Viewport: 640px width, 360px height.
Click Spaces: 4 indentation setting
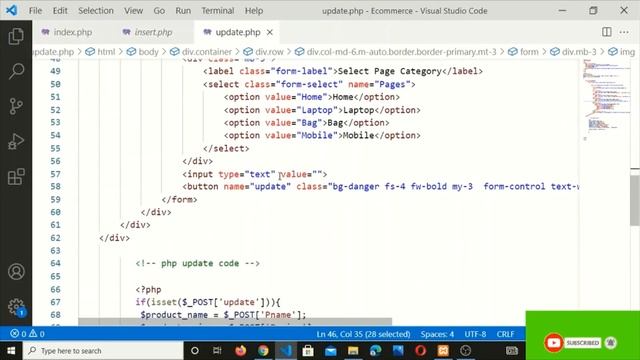[x=437, y=334]
